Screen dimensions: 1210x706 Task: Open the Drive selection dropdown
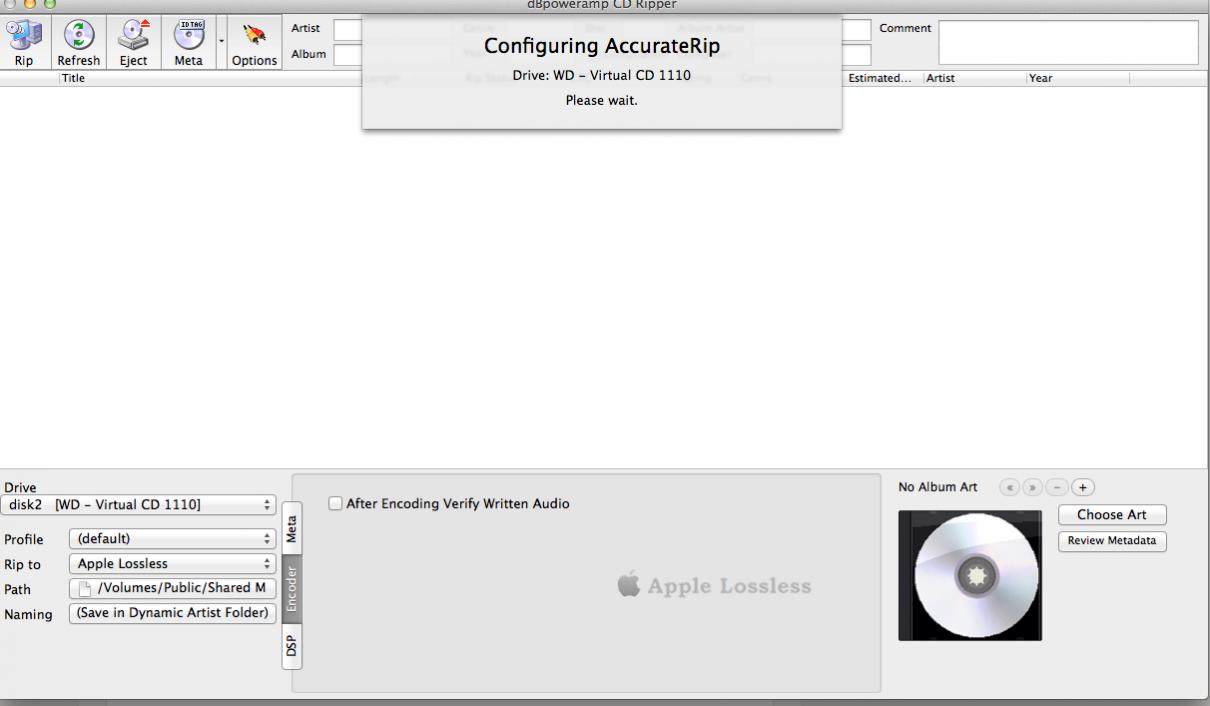click(138, 505)
